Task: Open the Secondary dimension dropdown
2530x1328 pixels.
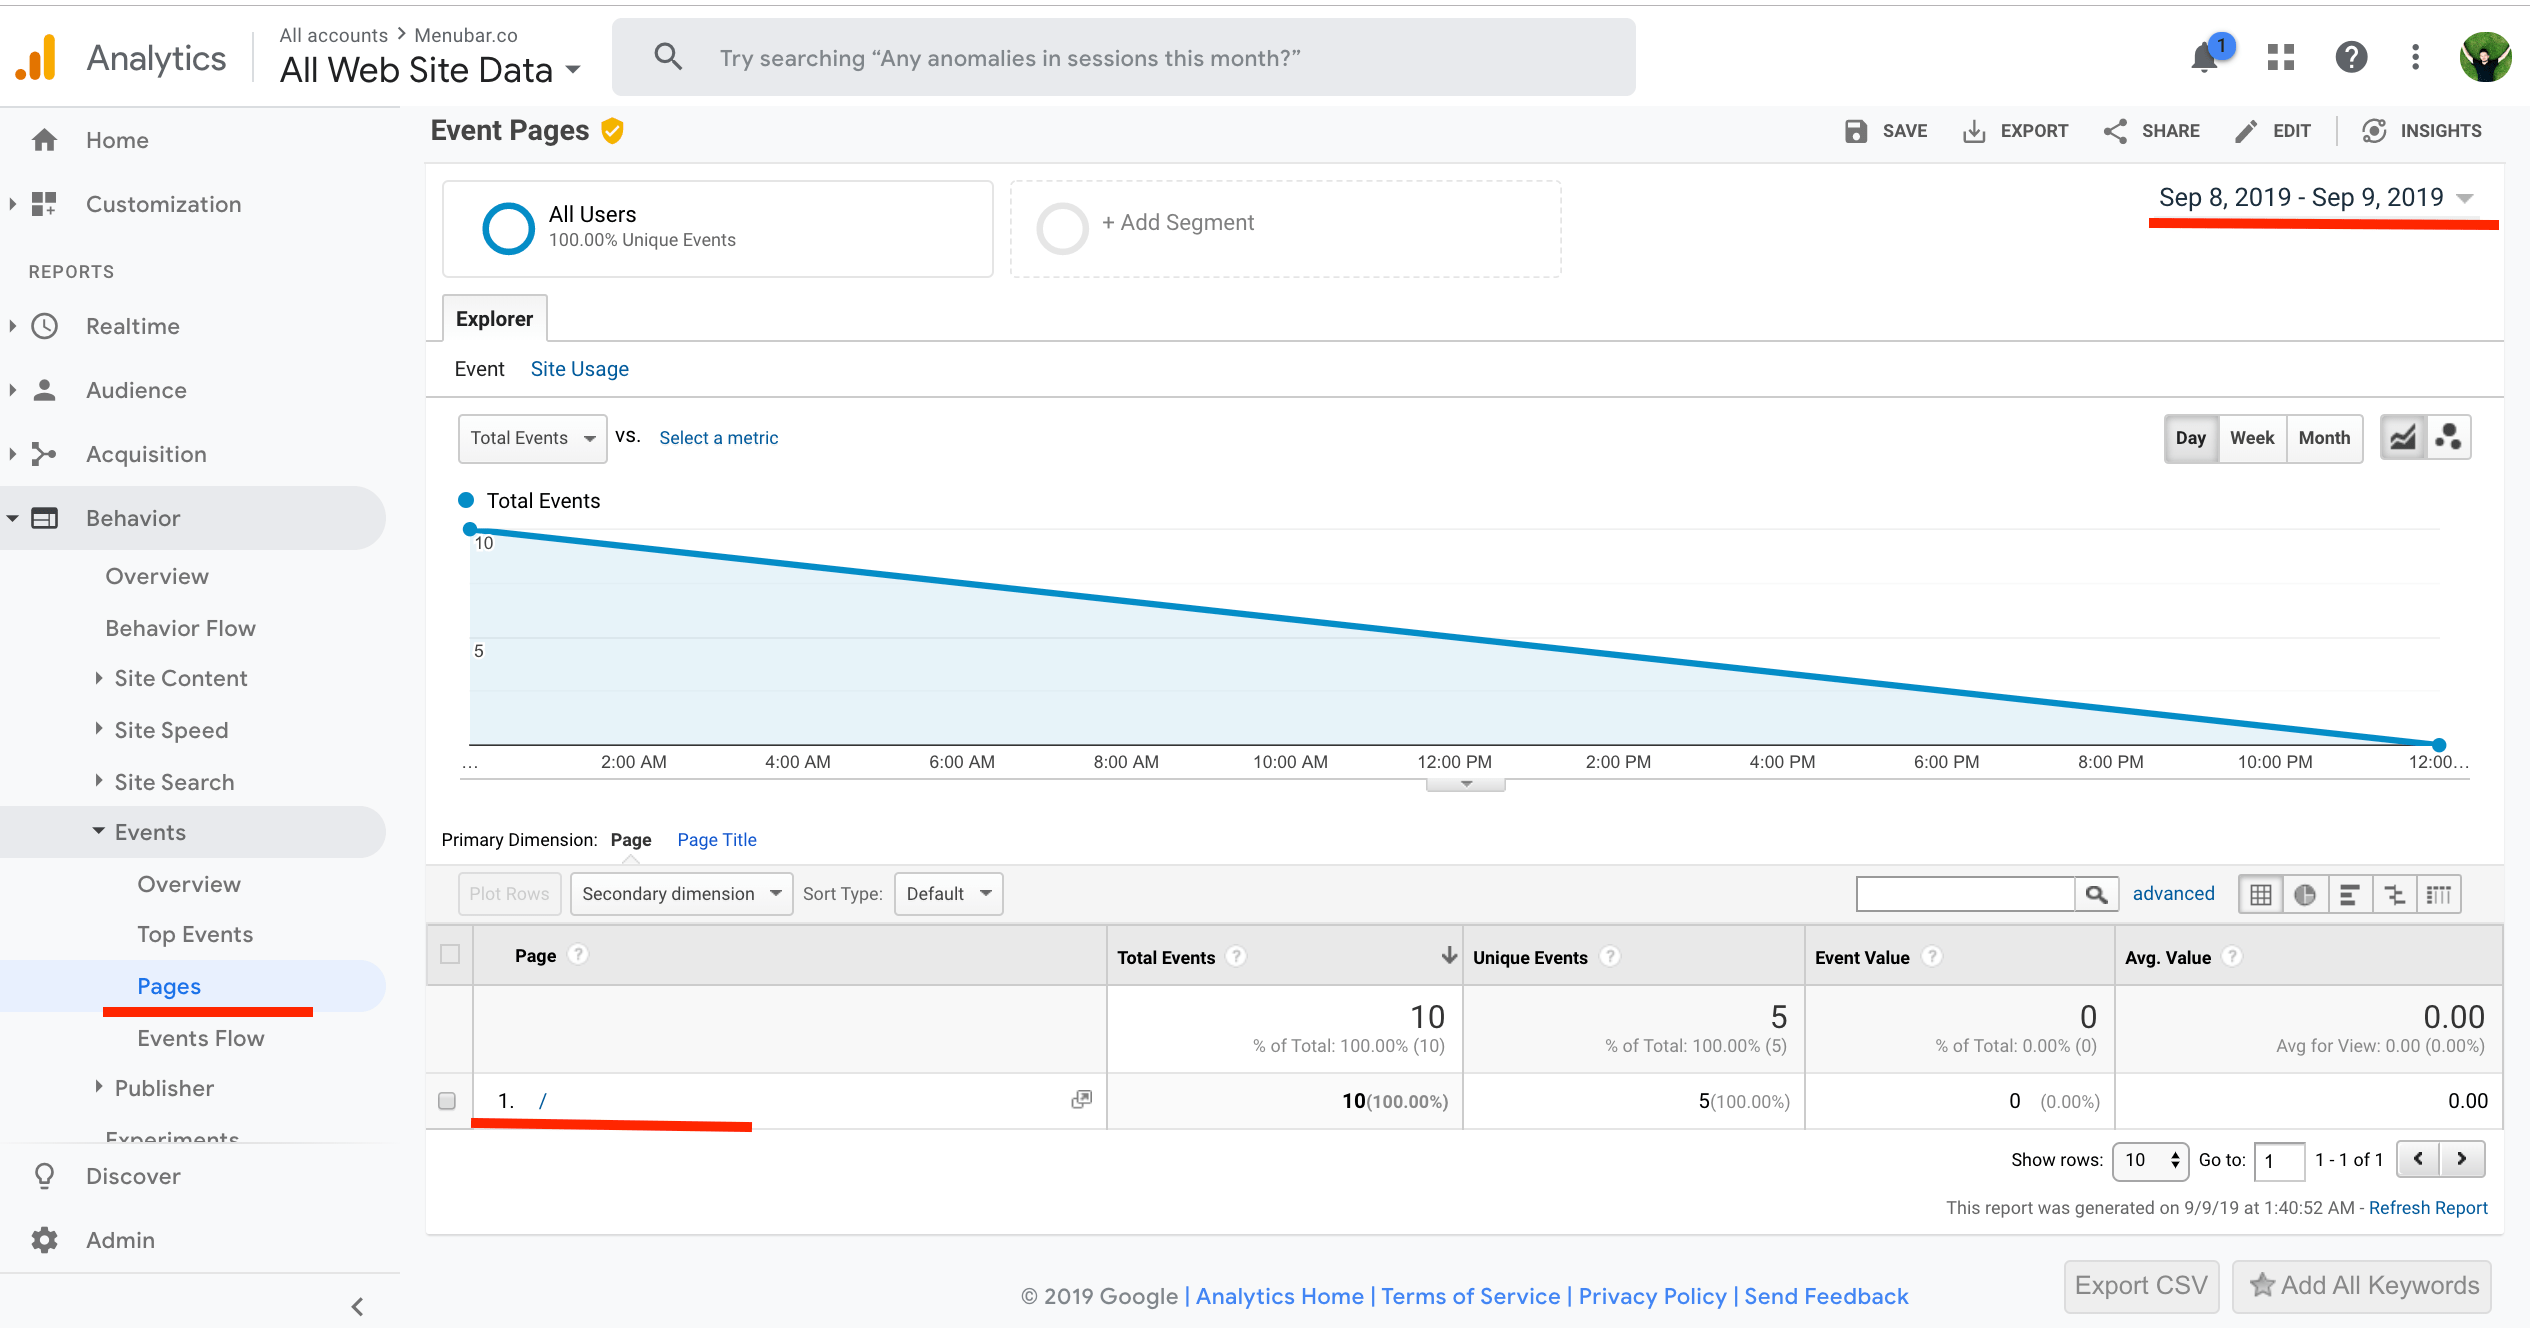Action: pyautogui.click(x=681, y=894)
